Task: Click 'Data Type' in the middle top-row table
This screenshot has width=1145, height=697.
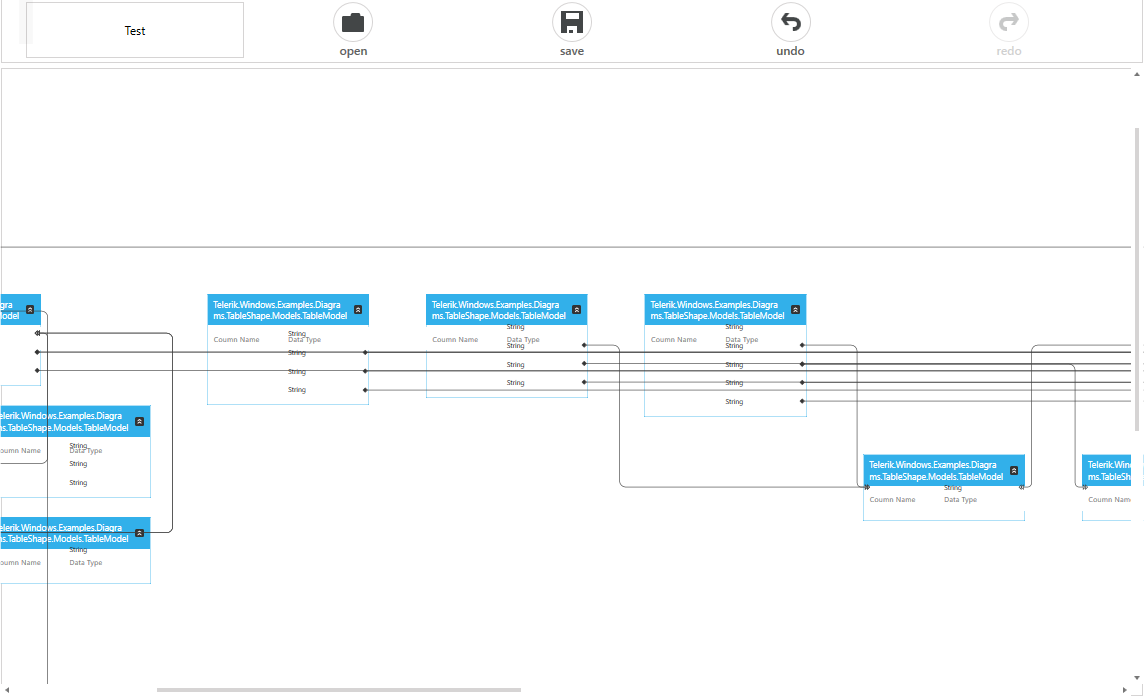Action: [523, 340]
